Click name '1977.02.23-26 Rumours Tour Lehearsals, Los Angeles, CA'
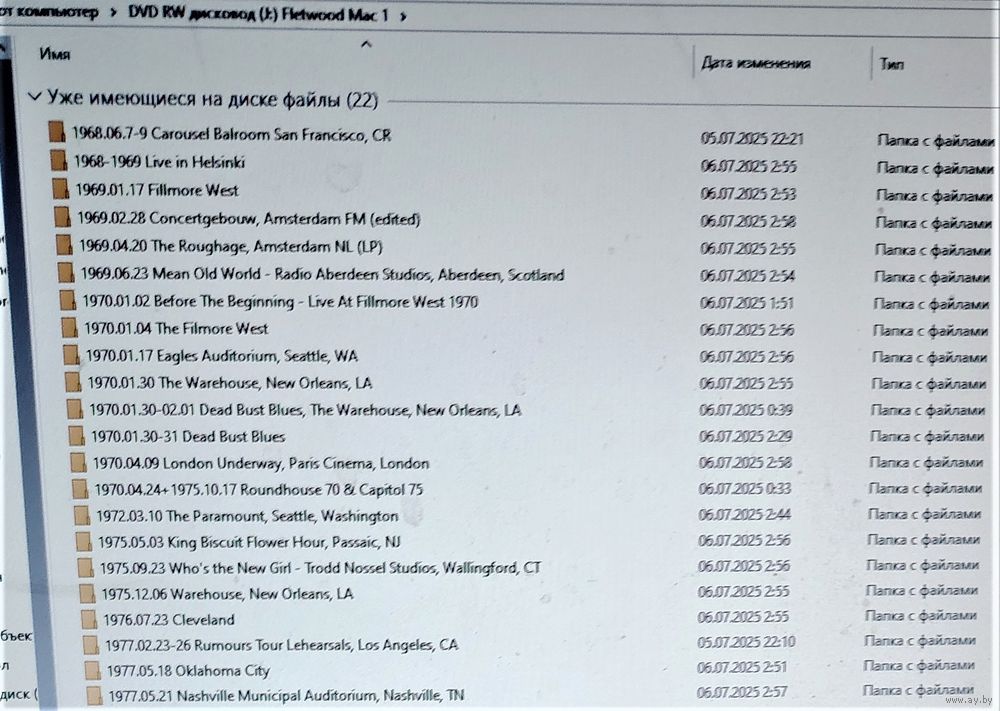 [282, 645]
